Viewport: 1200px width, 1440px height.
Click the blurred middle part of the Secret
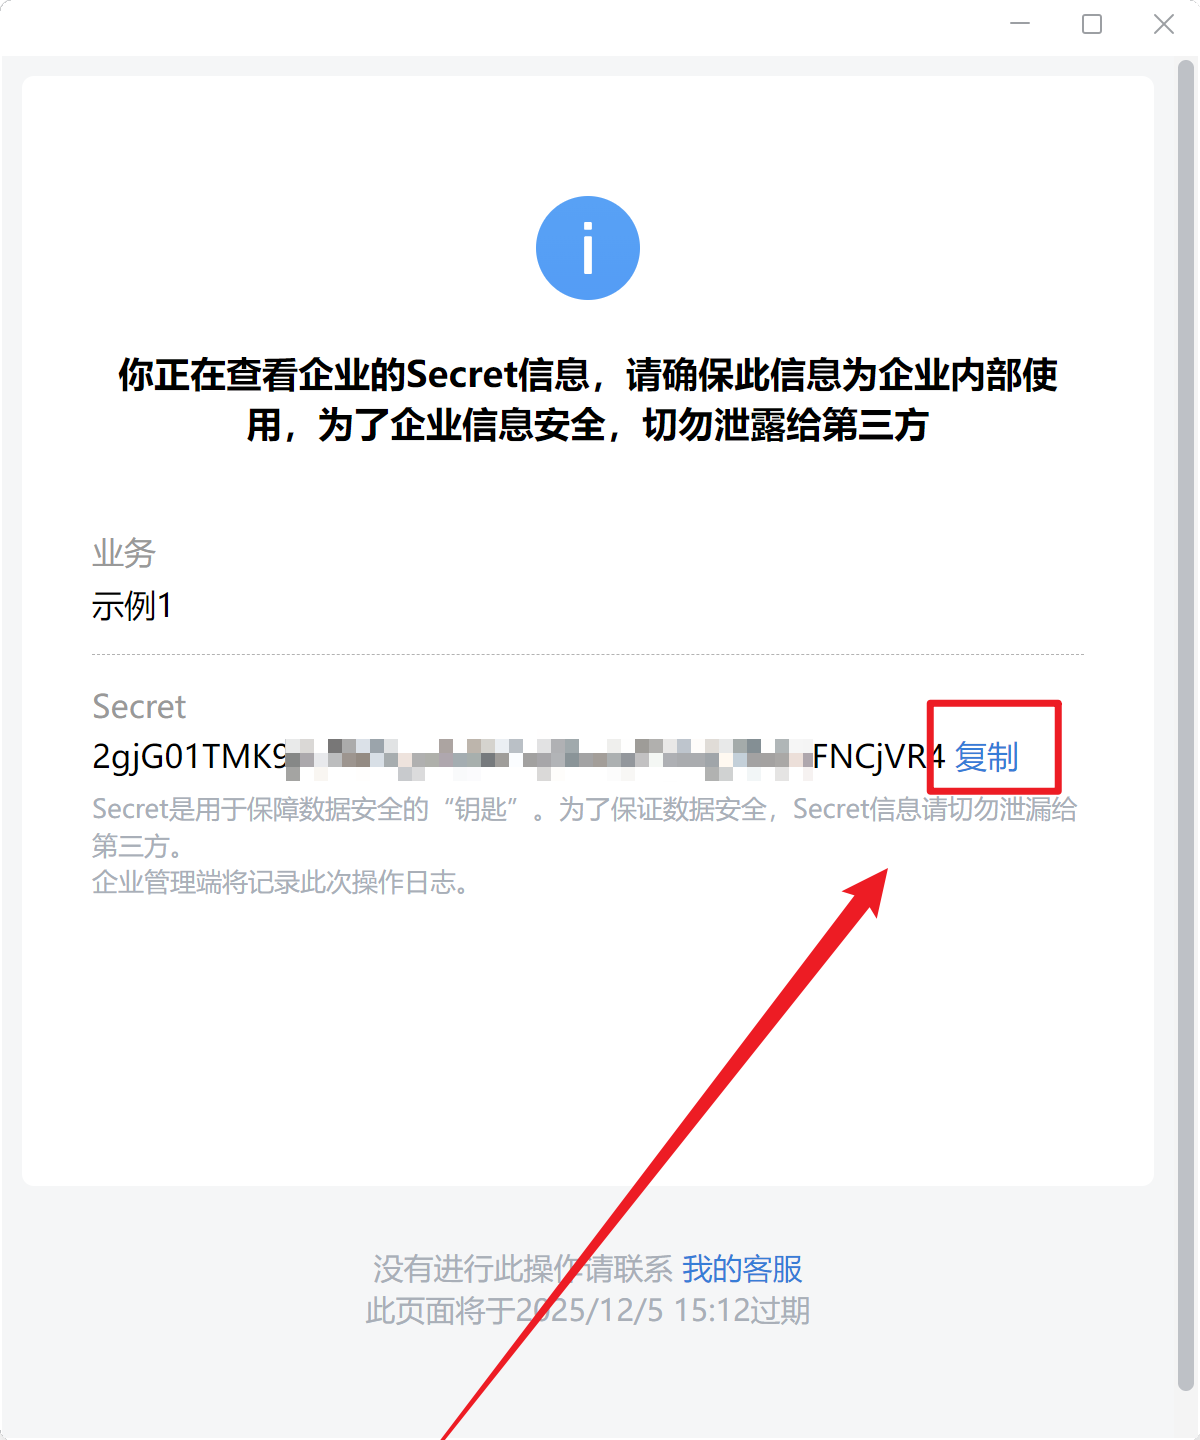point(550,758)
